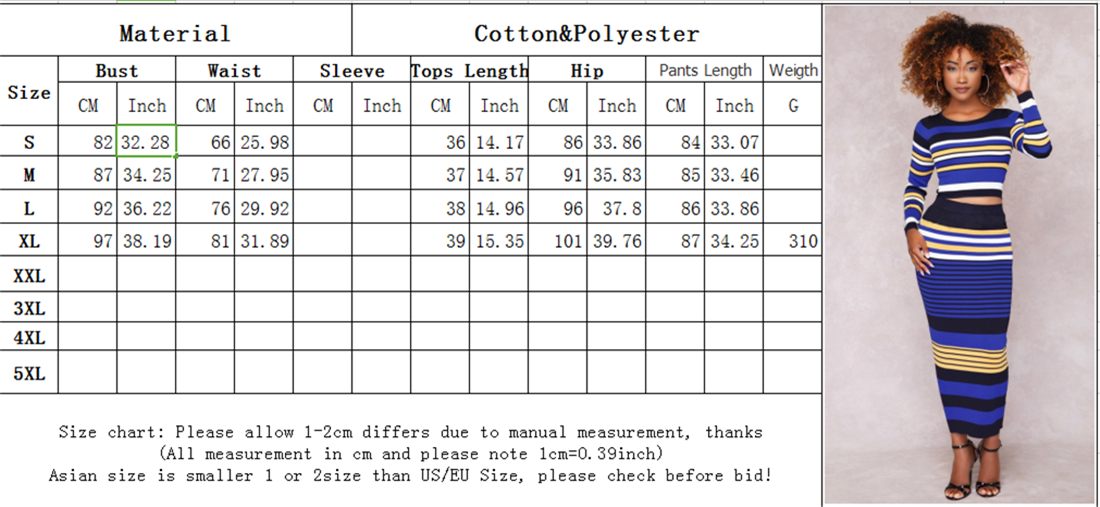Click the empty Sleeve header cell

(352, 71)
